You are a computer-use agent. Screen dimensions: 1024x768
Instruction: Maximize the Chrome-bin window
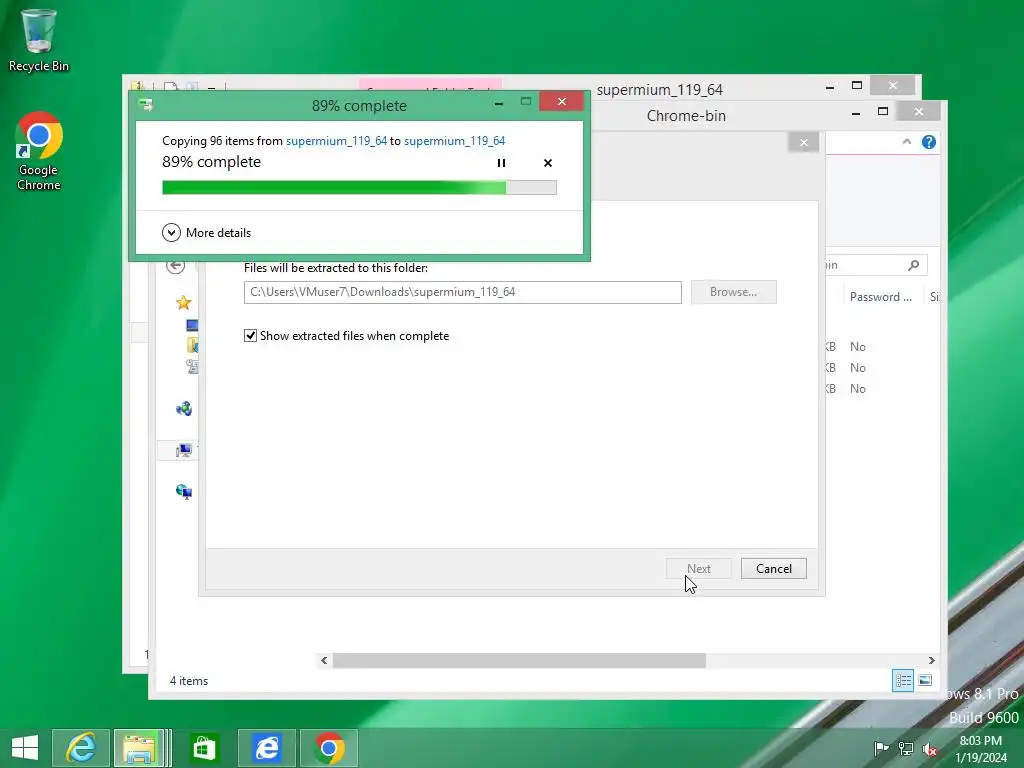[x=883, y=112]
